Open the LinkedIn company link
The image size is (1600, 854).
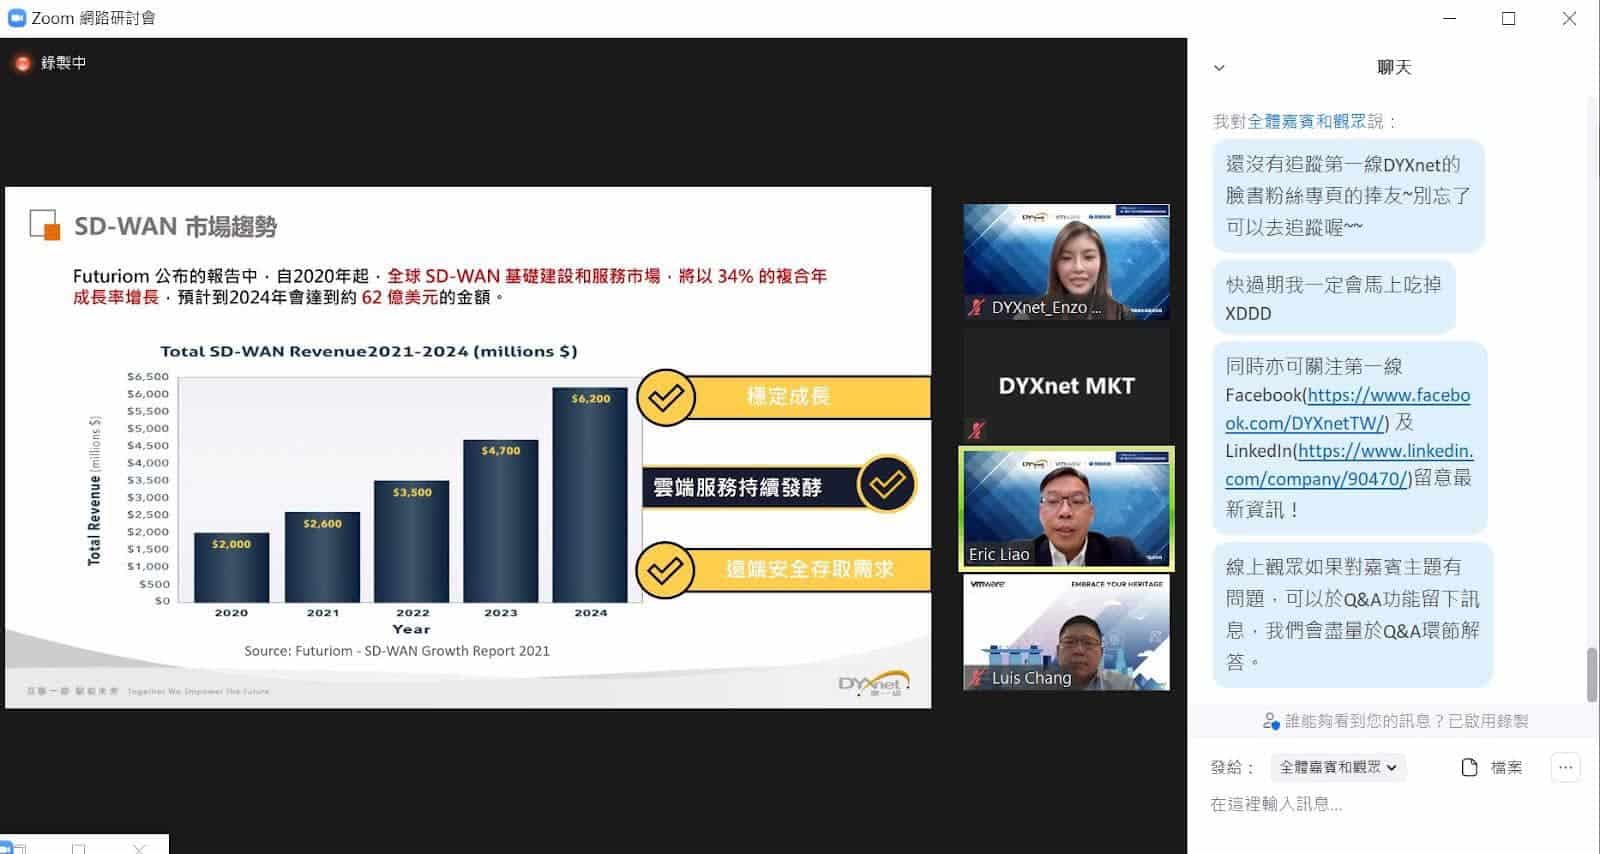click(1350, 465)
